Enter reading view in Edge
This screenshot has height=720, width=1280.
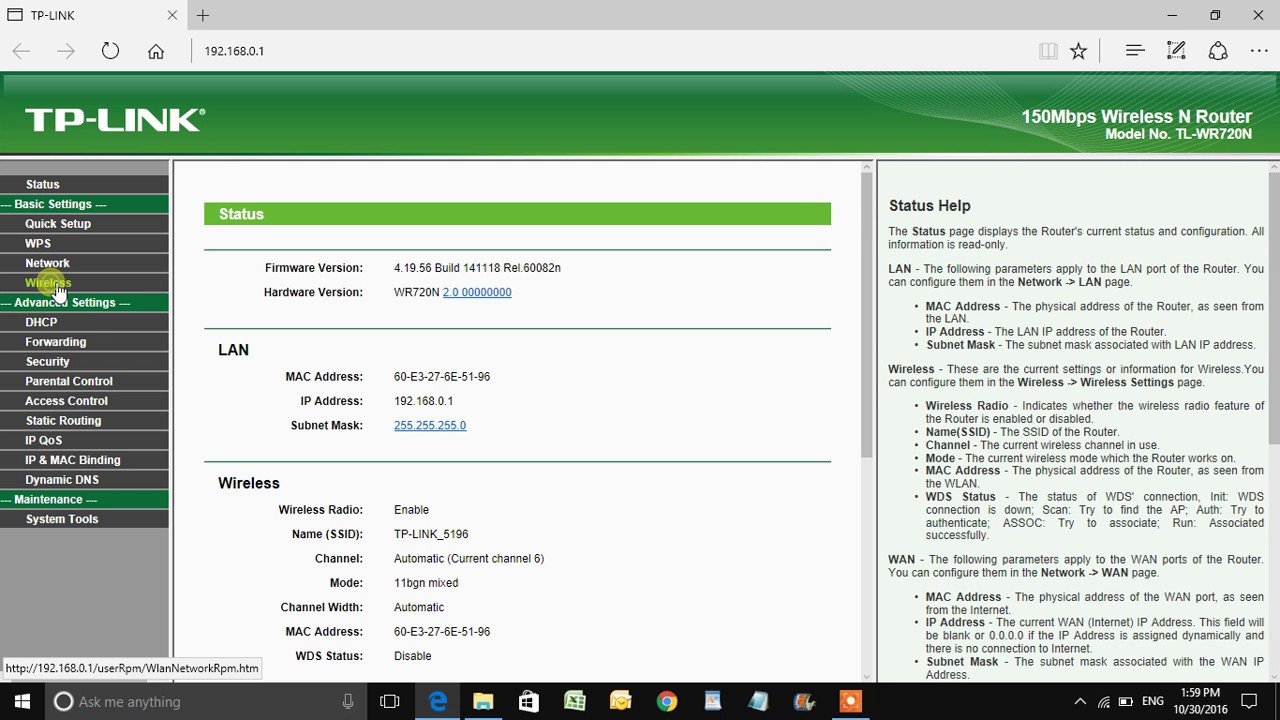[1048, 50]
